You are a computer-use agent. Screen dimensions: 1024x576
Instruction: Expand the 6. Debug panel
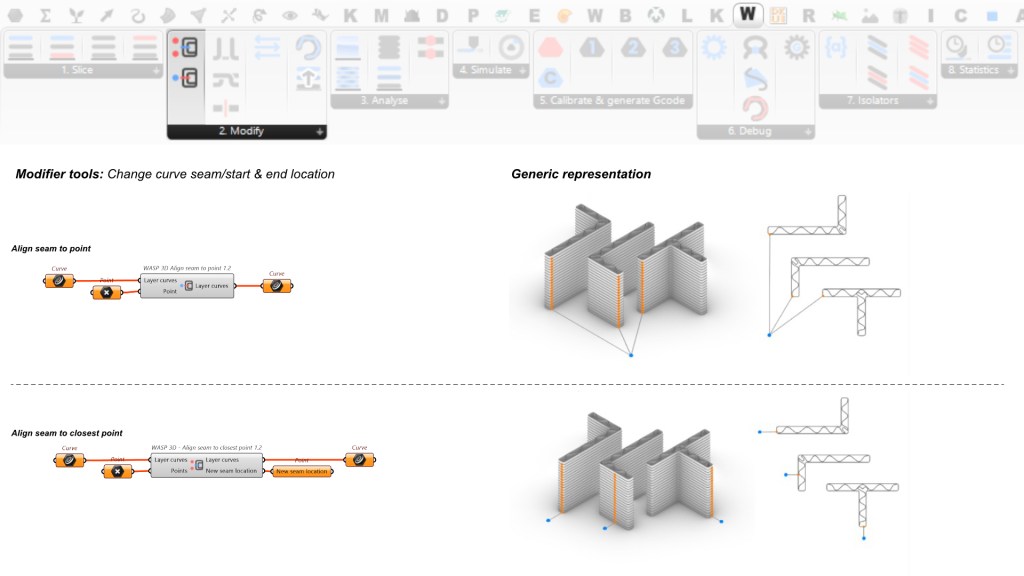[808, 131]
